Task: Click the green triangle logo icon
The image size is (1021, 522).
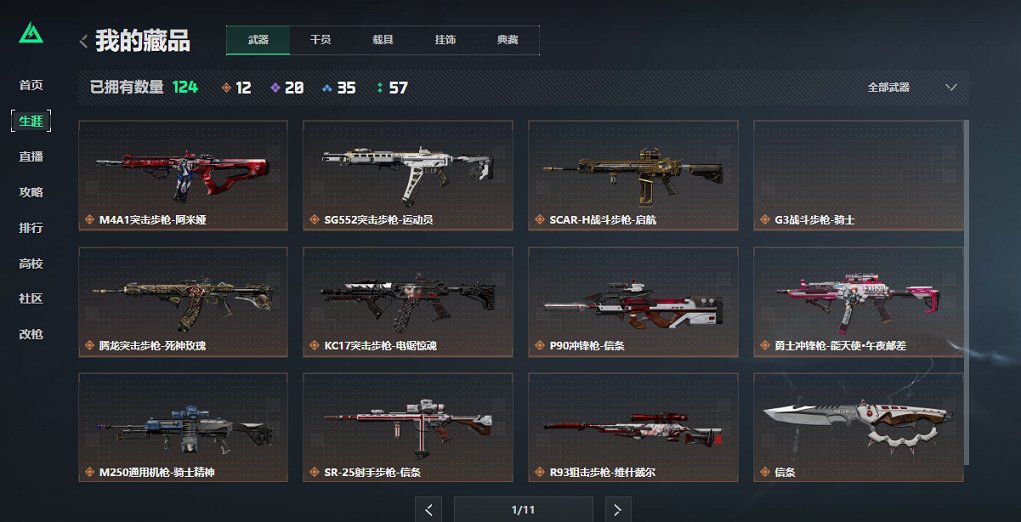Action: 31,33
